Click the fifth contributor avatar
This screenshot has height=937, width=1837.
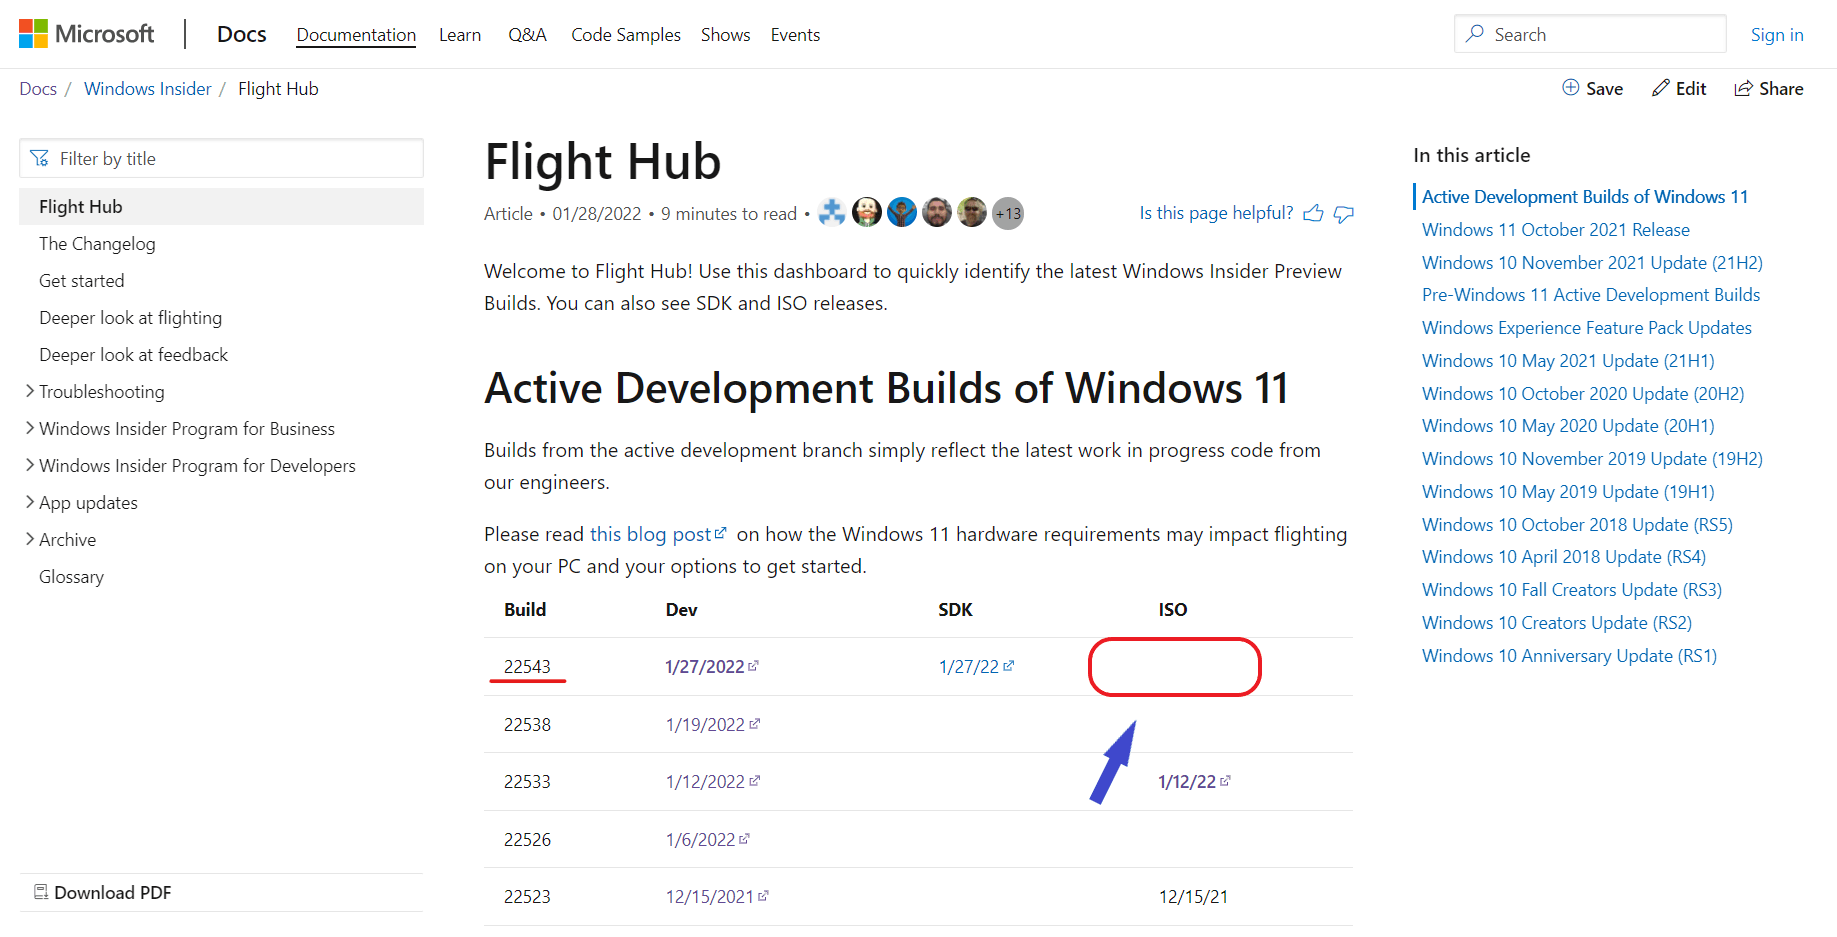[x=972, y=212]
